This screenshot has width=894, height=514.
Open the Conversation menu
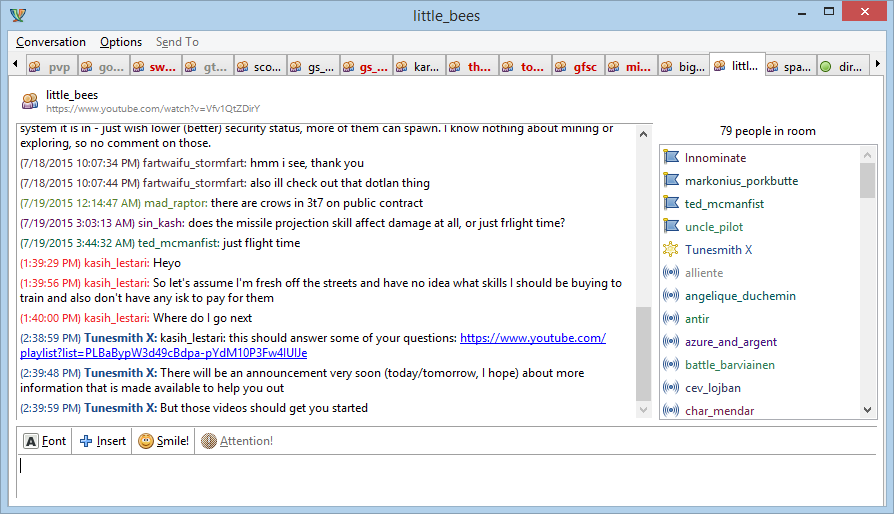pyautogui.click(x=51, y=42)
